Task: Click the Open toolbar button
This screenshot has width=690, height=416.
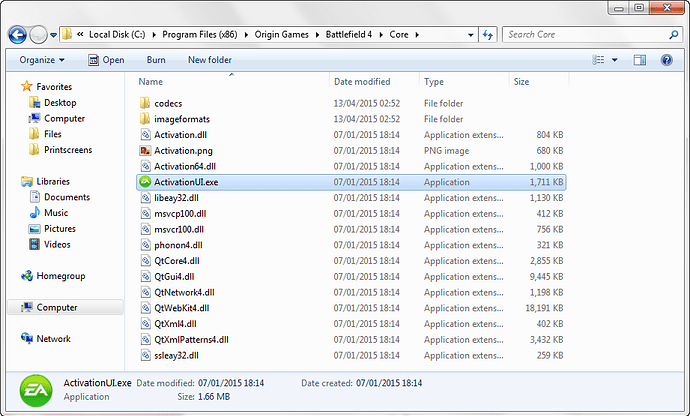Action: click(x=106, y=60)
